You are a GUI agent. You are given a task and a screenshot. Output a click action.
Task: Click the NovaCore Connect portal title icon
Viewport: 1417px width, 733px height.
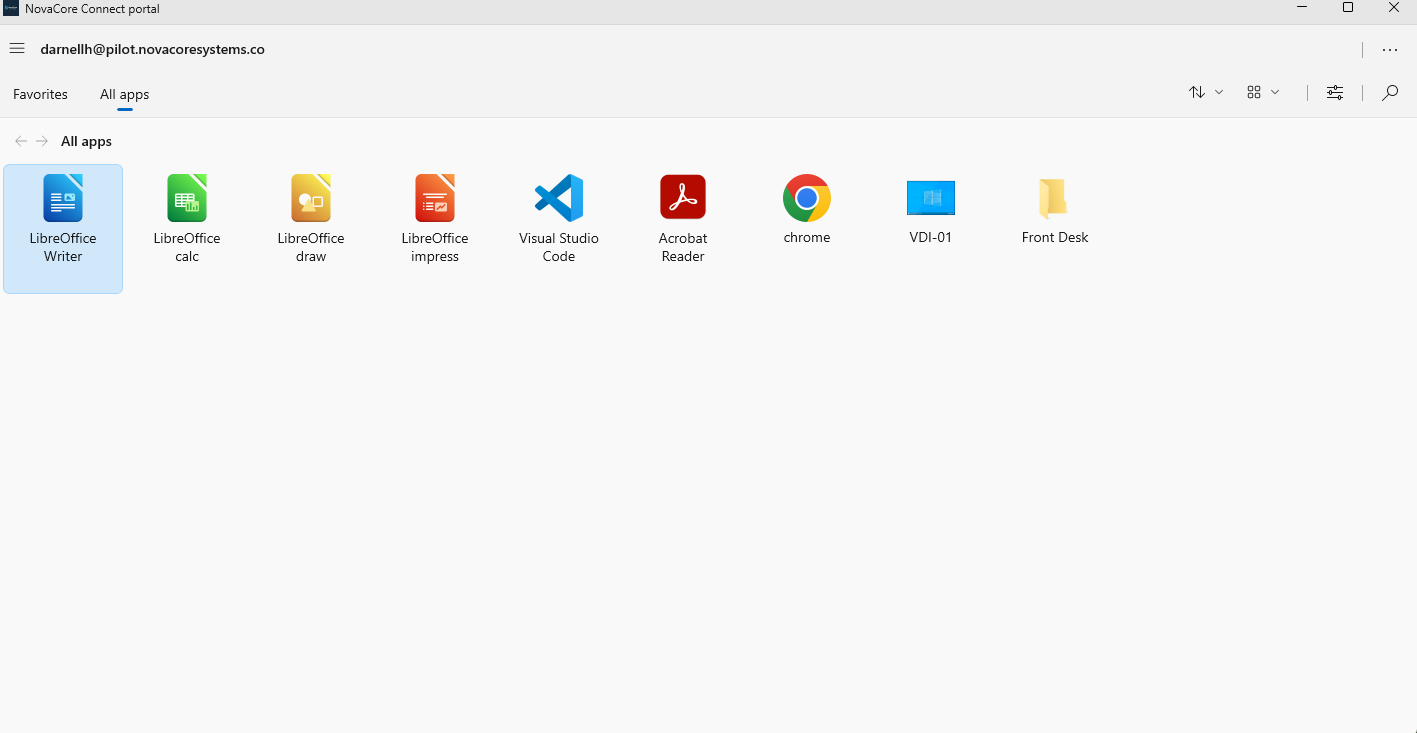pyautogui.click(x=11, y=8)
